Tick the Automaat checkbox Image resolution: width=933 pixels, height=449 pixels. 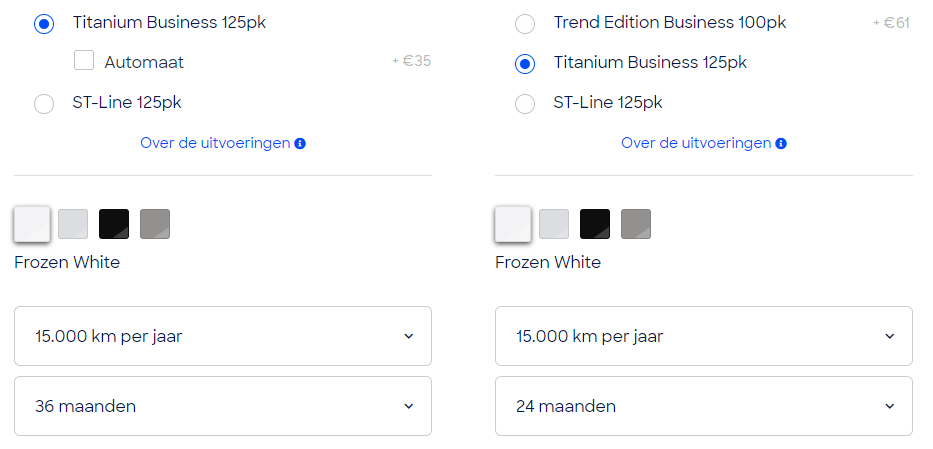pyautogui.click(x=84, y=62)
